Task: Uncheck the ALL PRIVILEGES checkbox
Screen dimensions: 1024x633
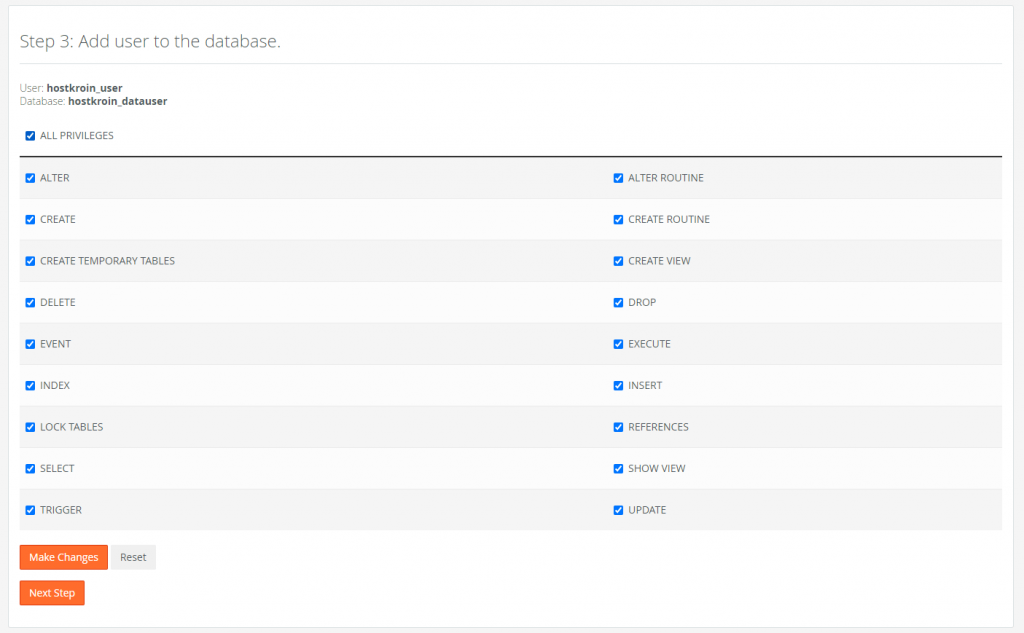Action: coord(30,136)
